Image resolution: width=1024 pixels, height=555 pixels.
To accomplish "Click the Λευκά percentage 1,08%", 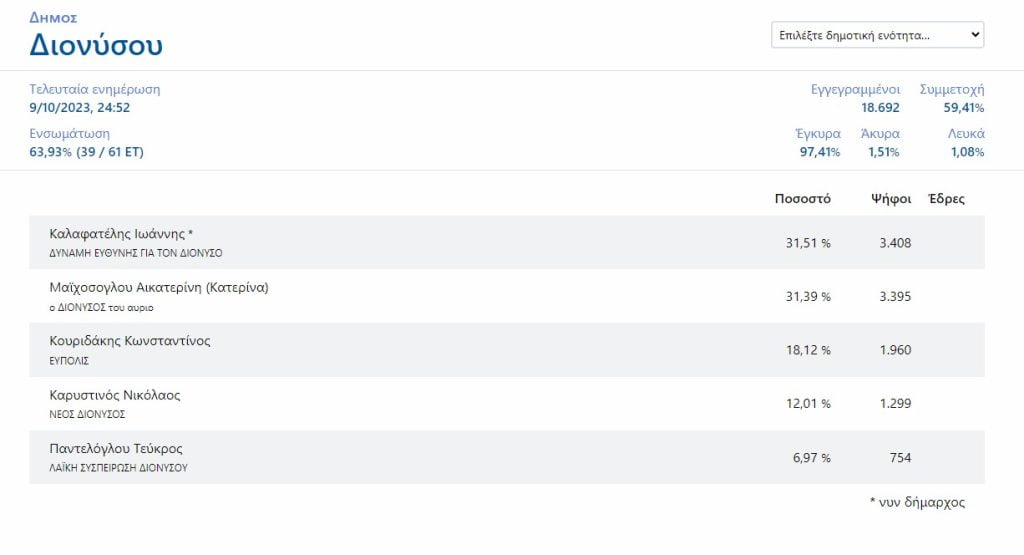I will click(x=966, y=152).
